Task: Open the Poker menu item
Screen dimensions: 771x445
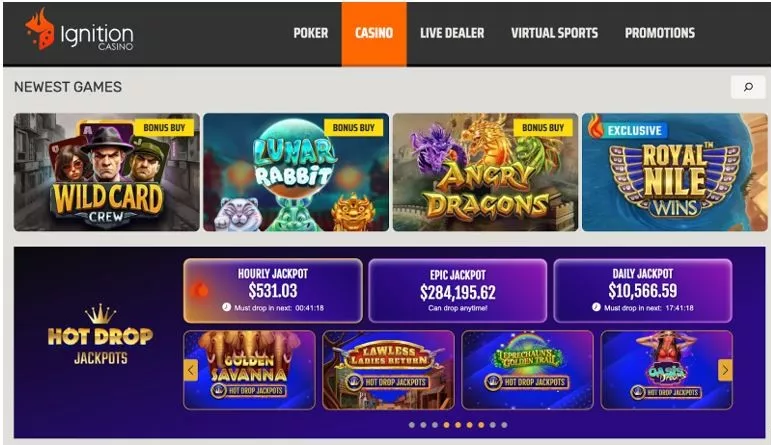Action: click(311, 33)
